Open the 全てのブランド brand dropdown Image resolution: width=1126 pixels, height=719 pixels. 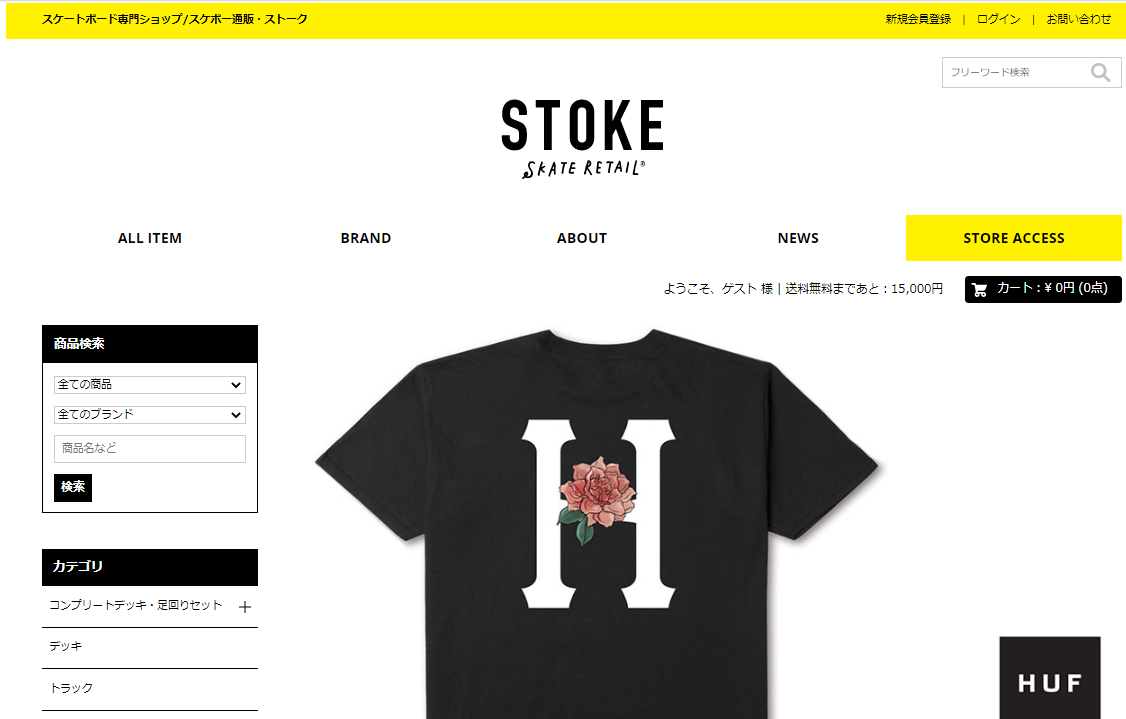[x=150, y=415]
